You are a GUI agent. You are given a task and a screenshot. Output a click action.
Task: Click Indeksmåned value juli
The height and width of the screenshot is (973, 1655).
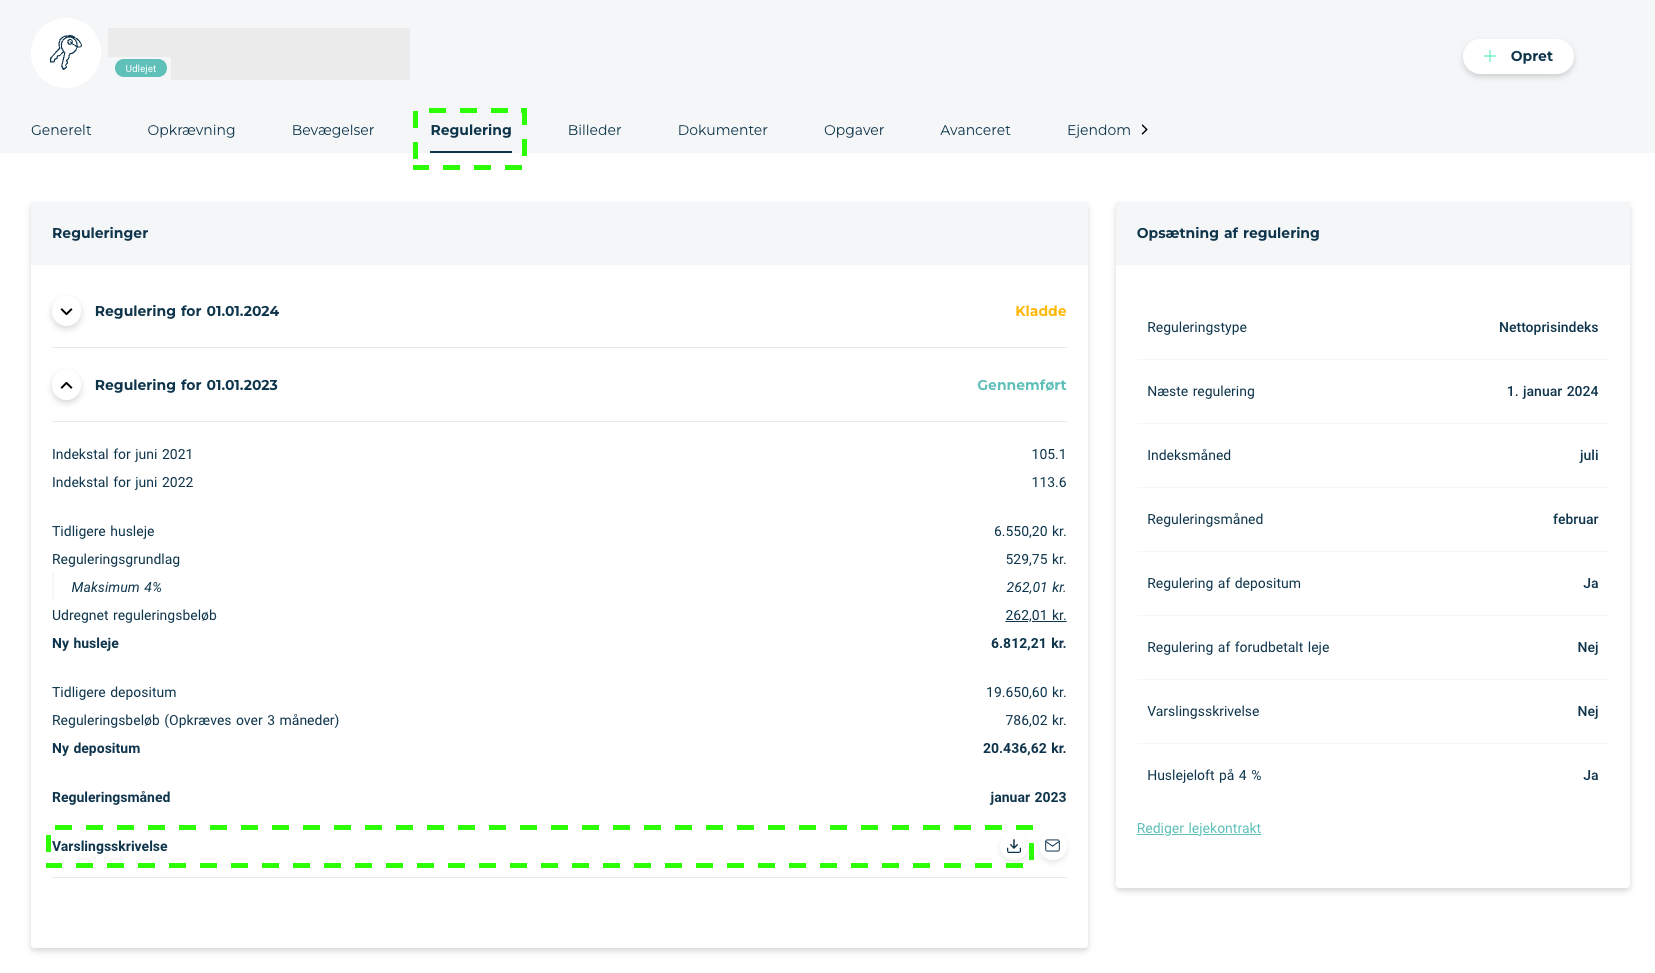pyautogui.click(x=1589, y=455)
